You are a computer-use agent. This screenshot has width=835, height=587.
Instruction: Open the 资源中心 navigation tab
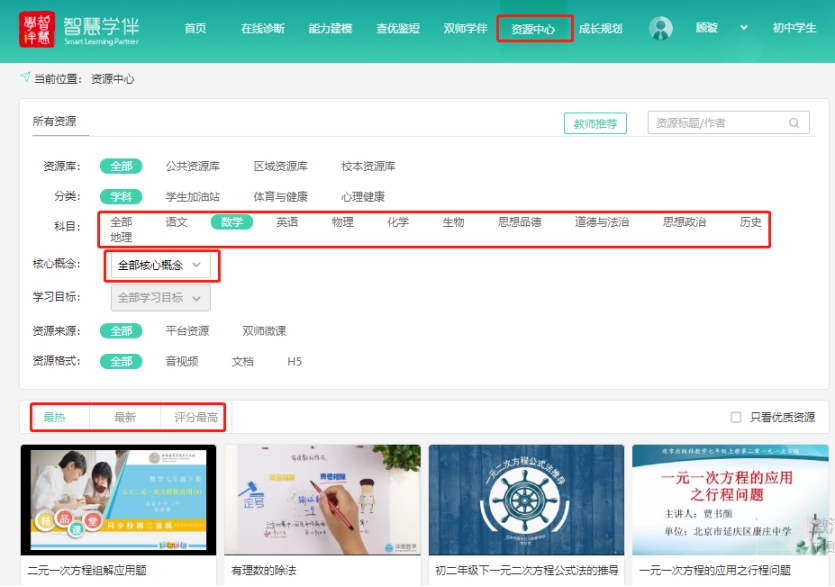tap(533, 29)
